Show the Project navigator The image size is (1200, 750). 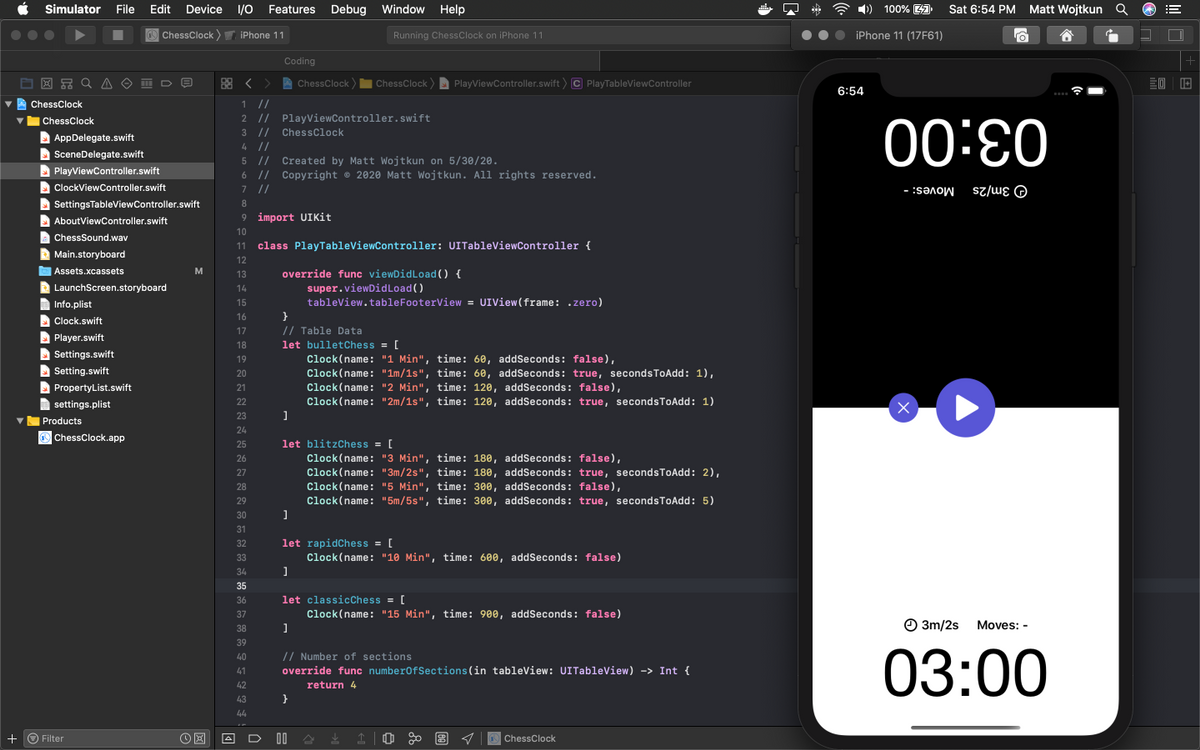point(27,83)
